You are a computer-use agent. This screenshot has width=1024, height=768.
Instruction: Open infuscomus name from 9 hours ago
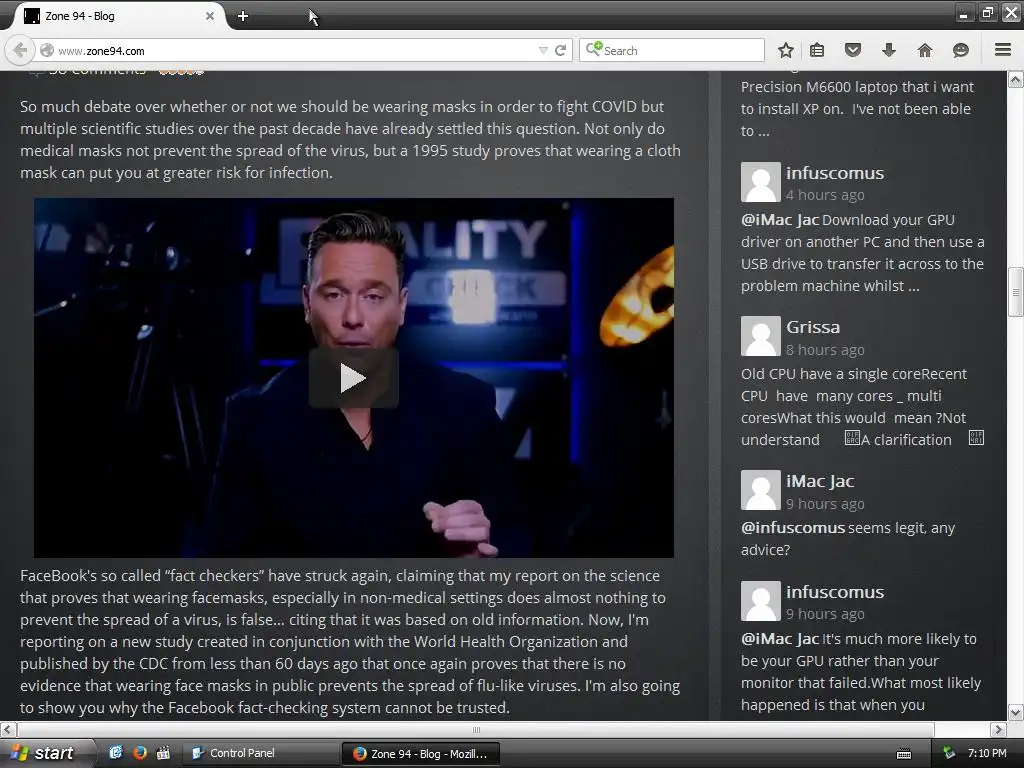[835, 592]
